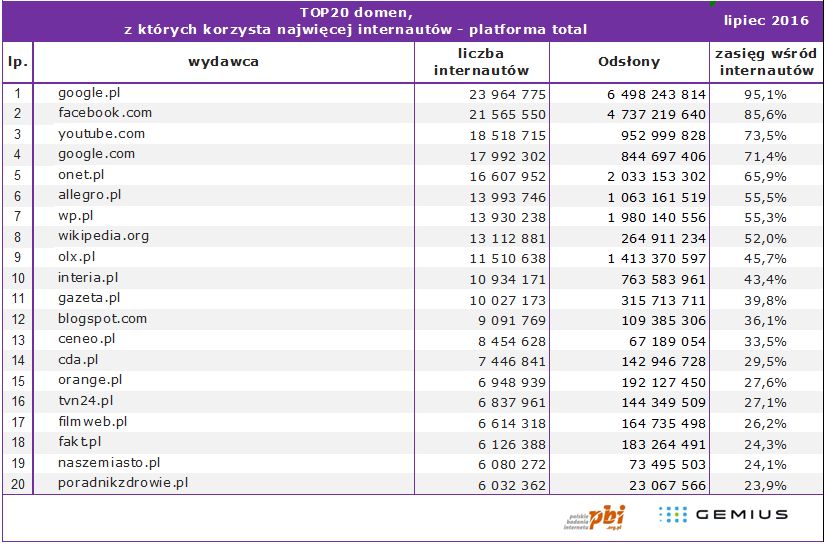Viewport: 827px width, 545px height.
Task: Select the blogspot.com domain cell
Action: point(102,319)
